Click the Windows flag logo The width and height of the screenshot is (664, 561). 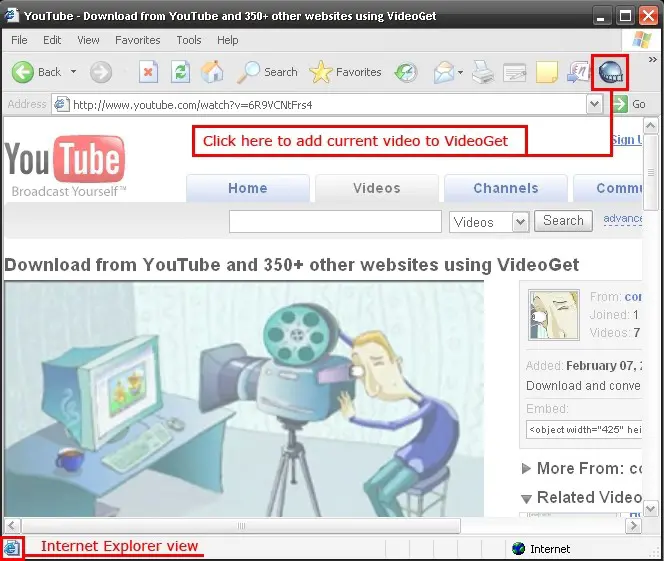point(642,40)
